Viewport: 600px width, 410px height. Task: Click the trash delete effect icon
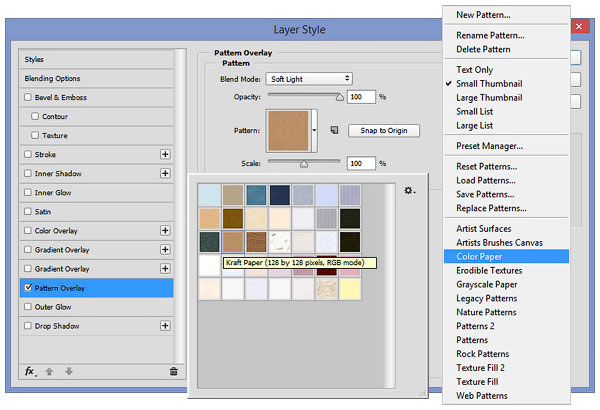click(x=173, y=371)
